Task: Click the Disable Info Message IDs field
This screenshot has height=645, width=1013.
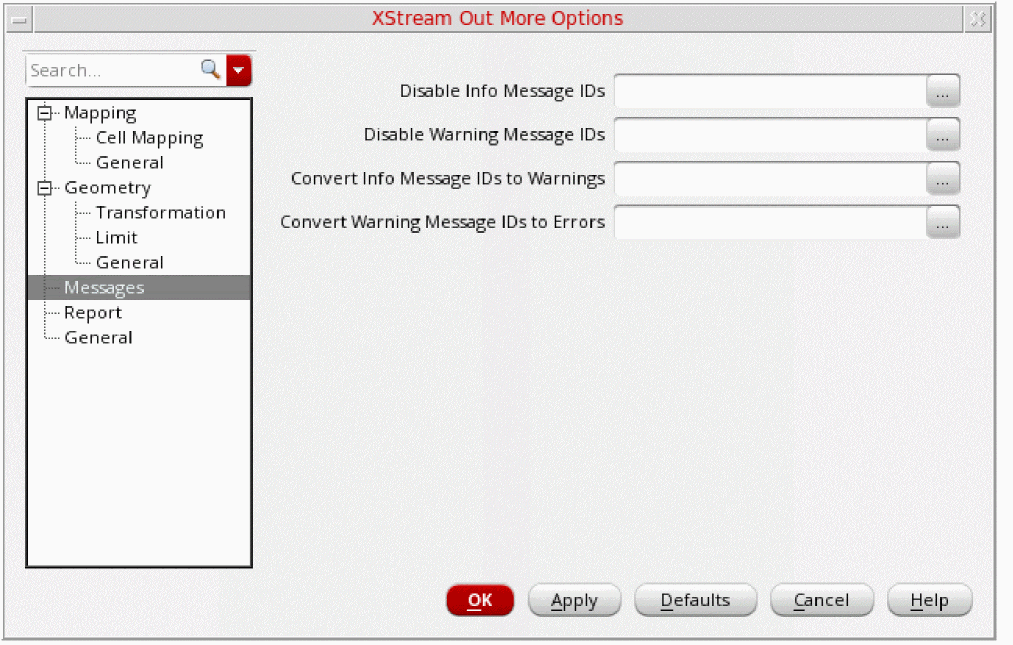Action: 770,91
